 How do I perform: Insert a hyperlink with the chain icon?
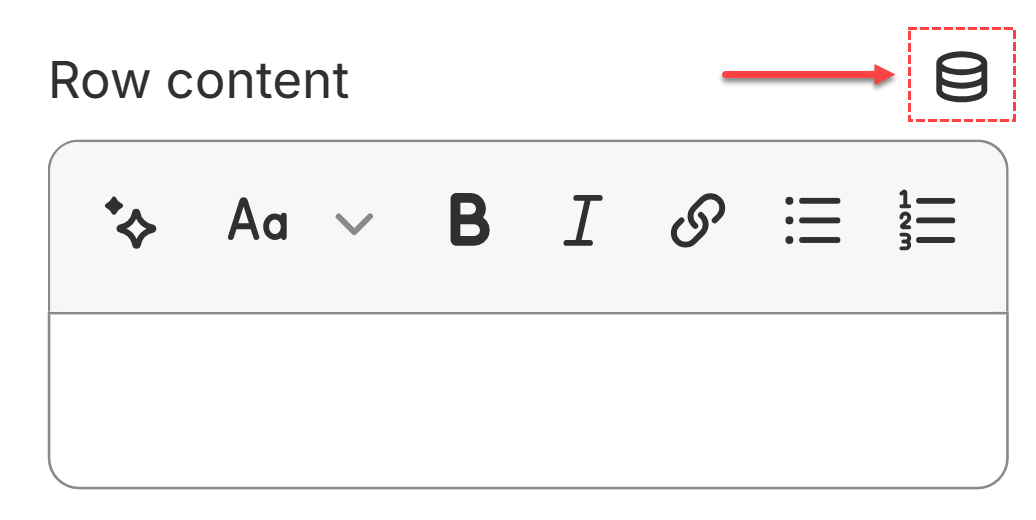tap(698, 220)
